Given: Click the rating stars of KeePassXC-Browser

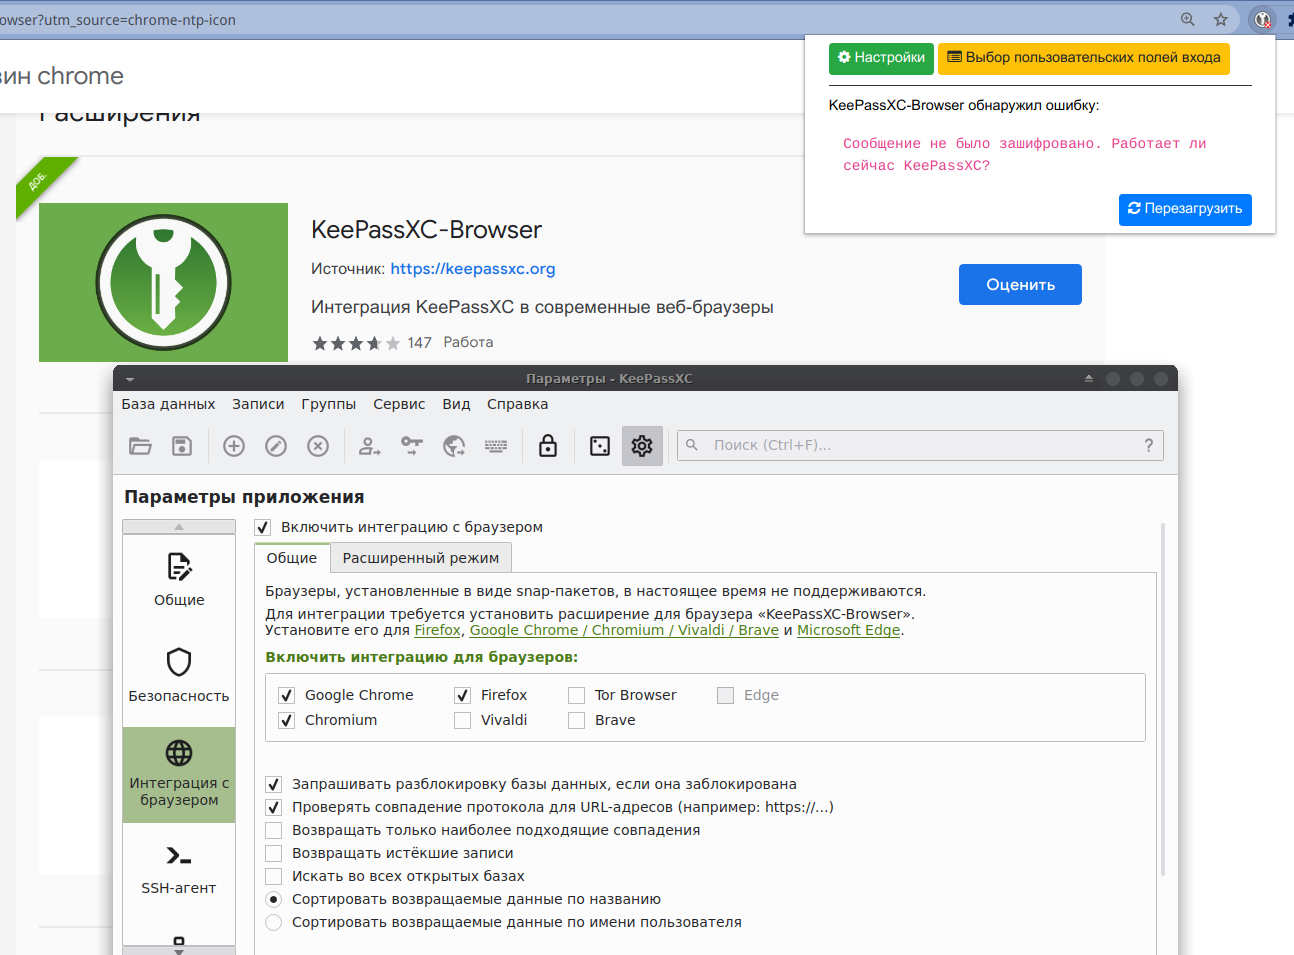Looking at the screenshot, I should [x=356, y=343].
